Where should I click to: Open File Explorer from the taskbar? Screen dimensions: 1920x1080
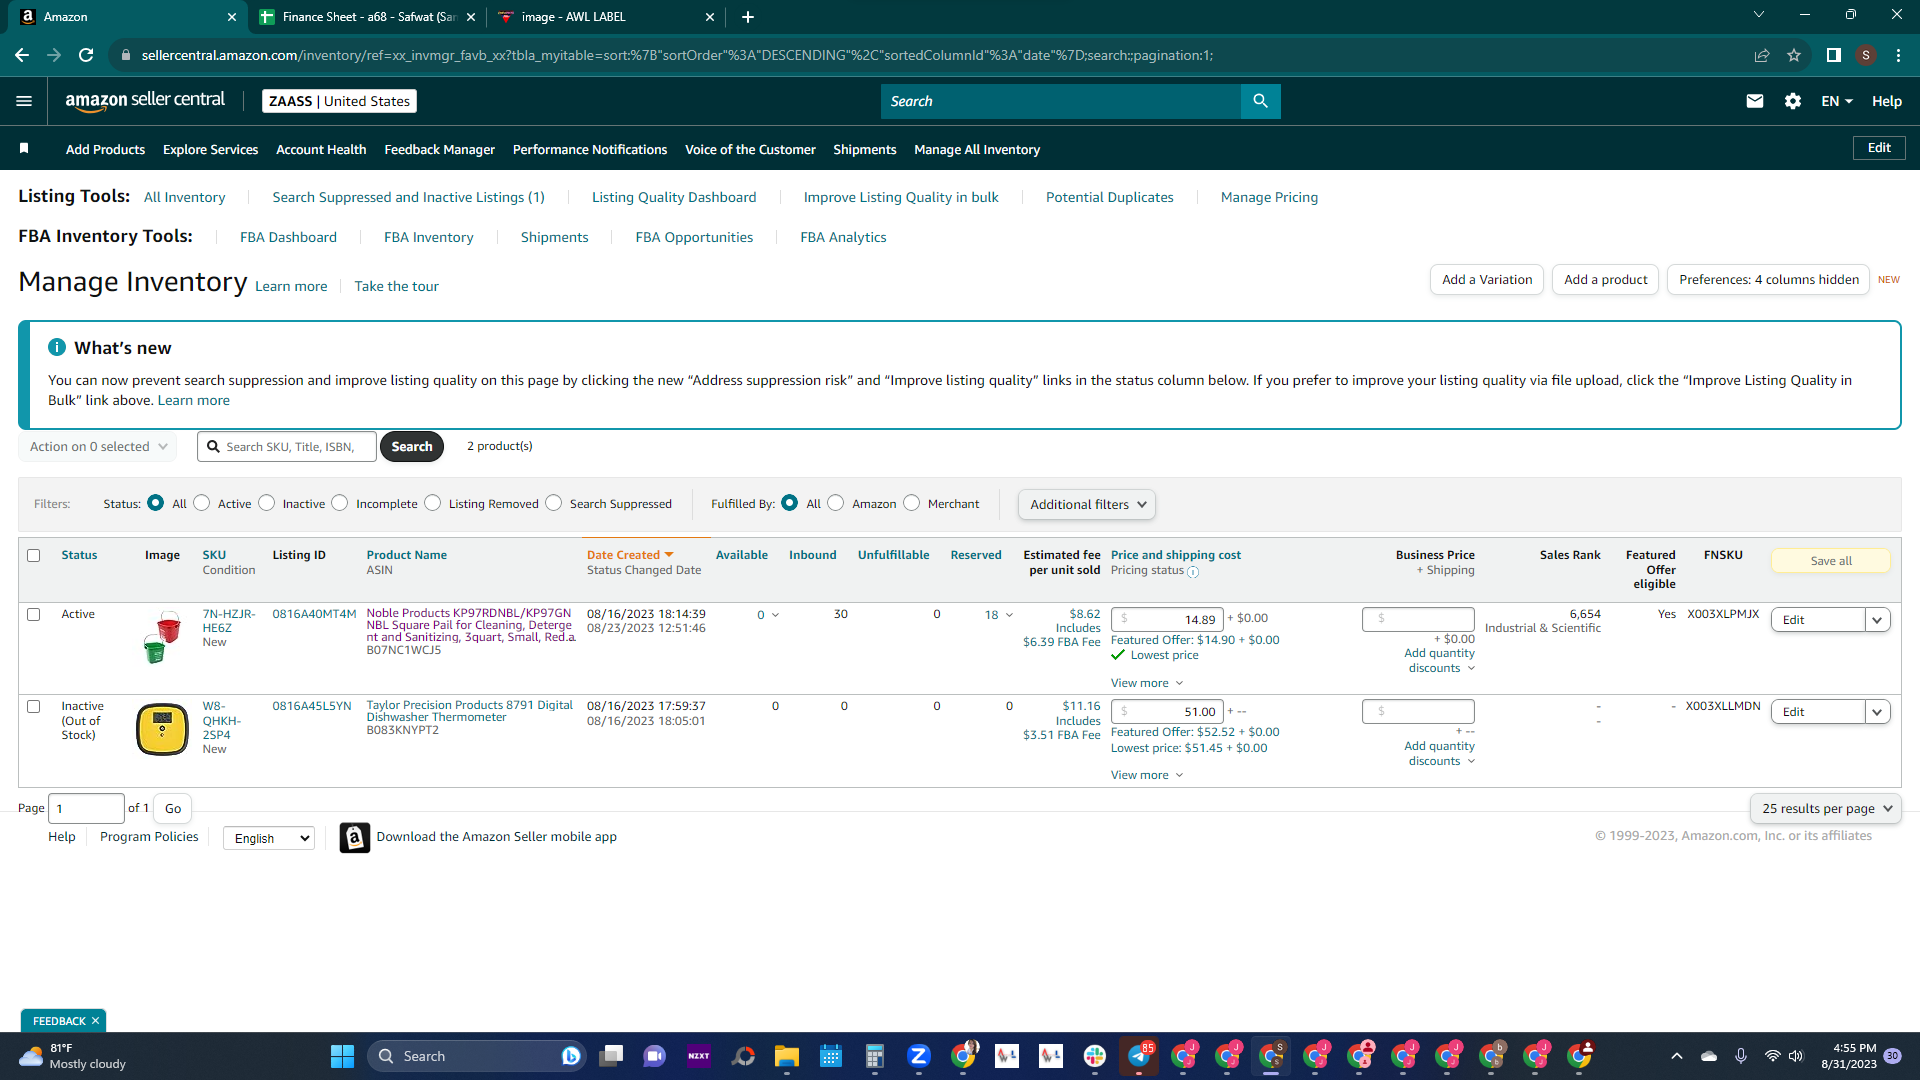tap(786, 1056)
